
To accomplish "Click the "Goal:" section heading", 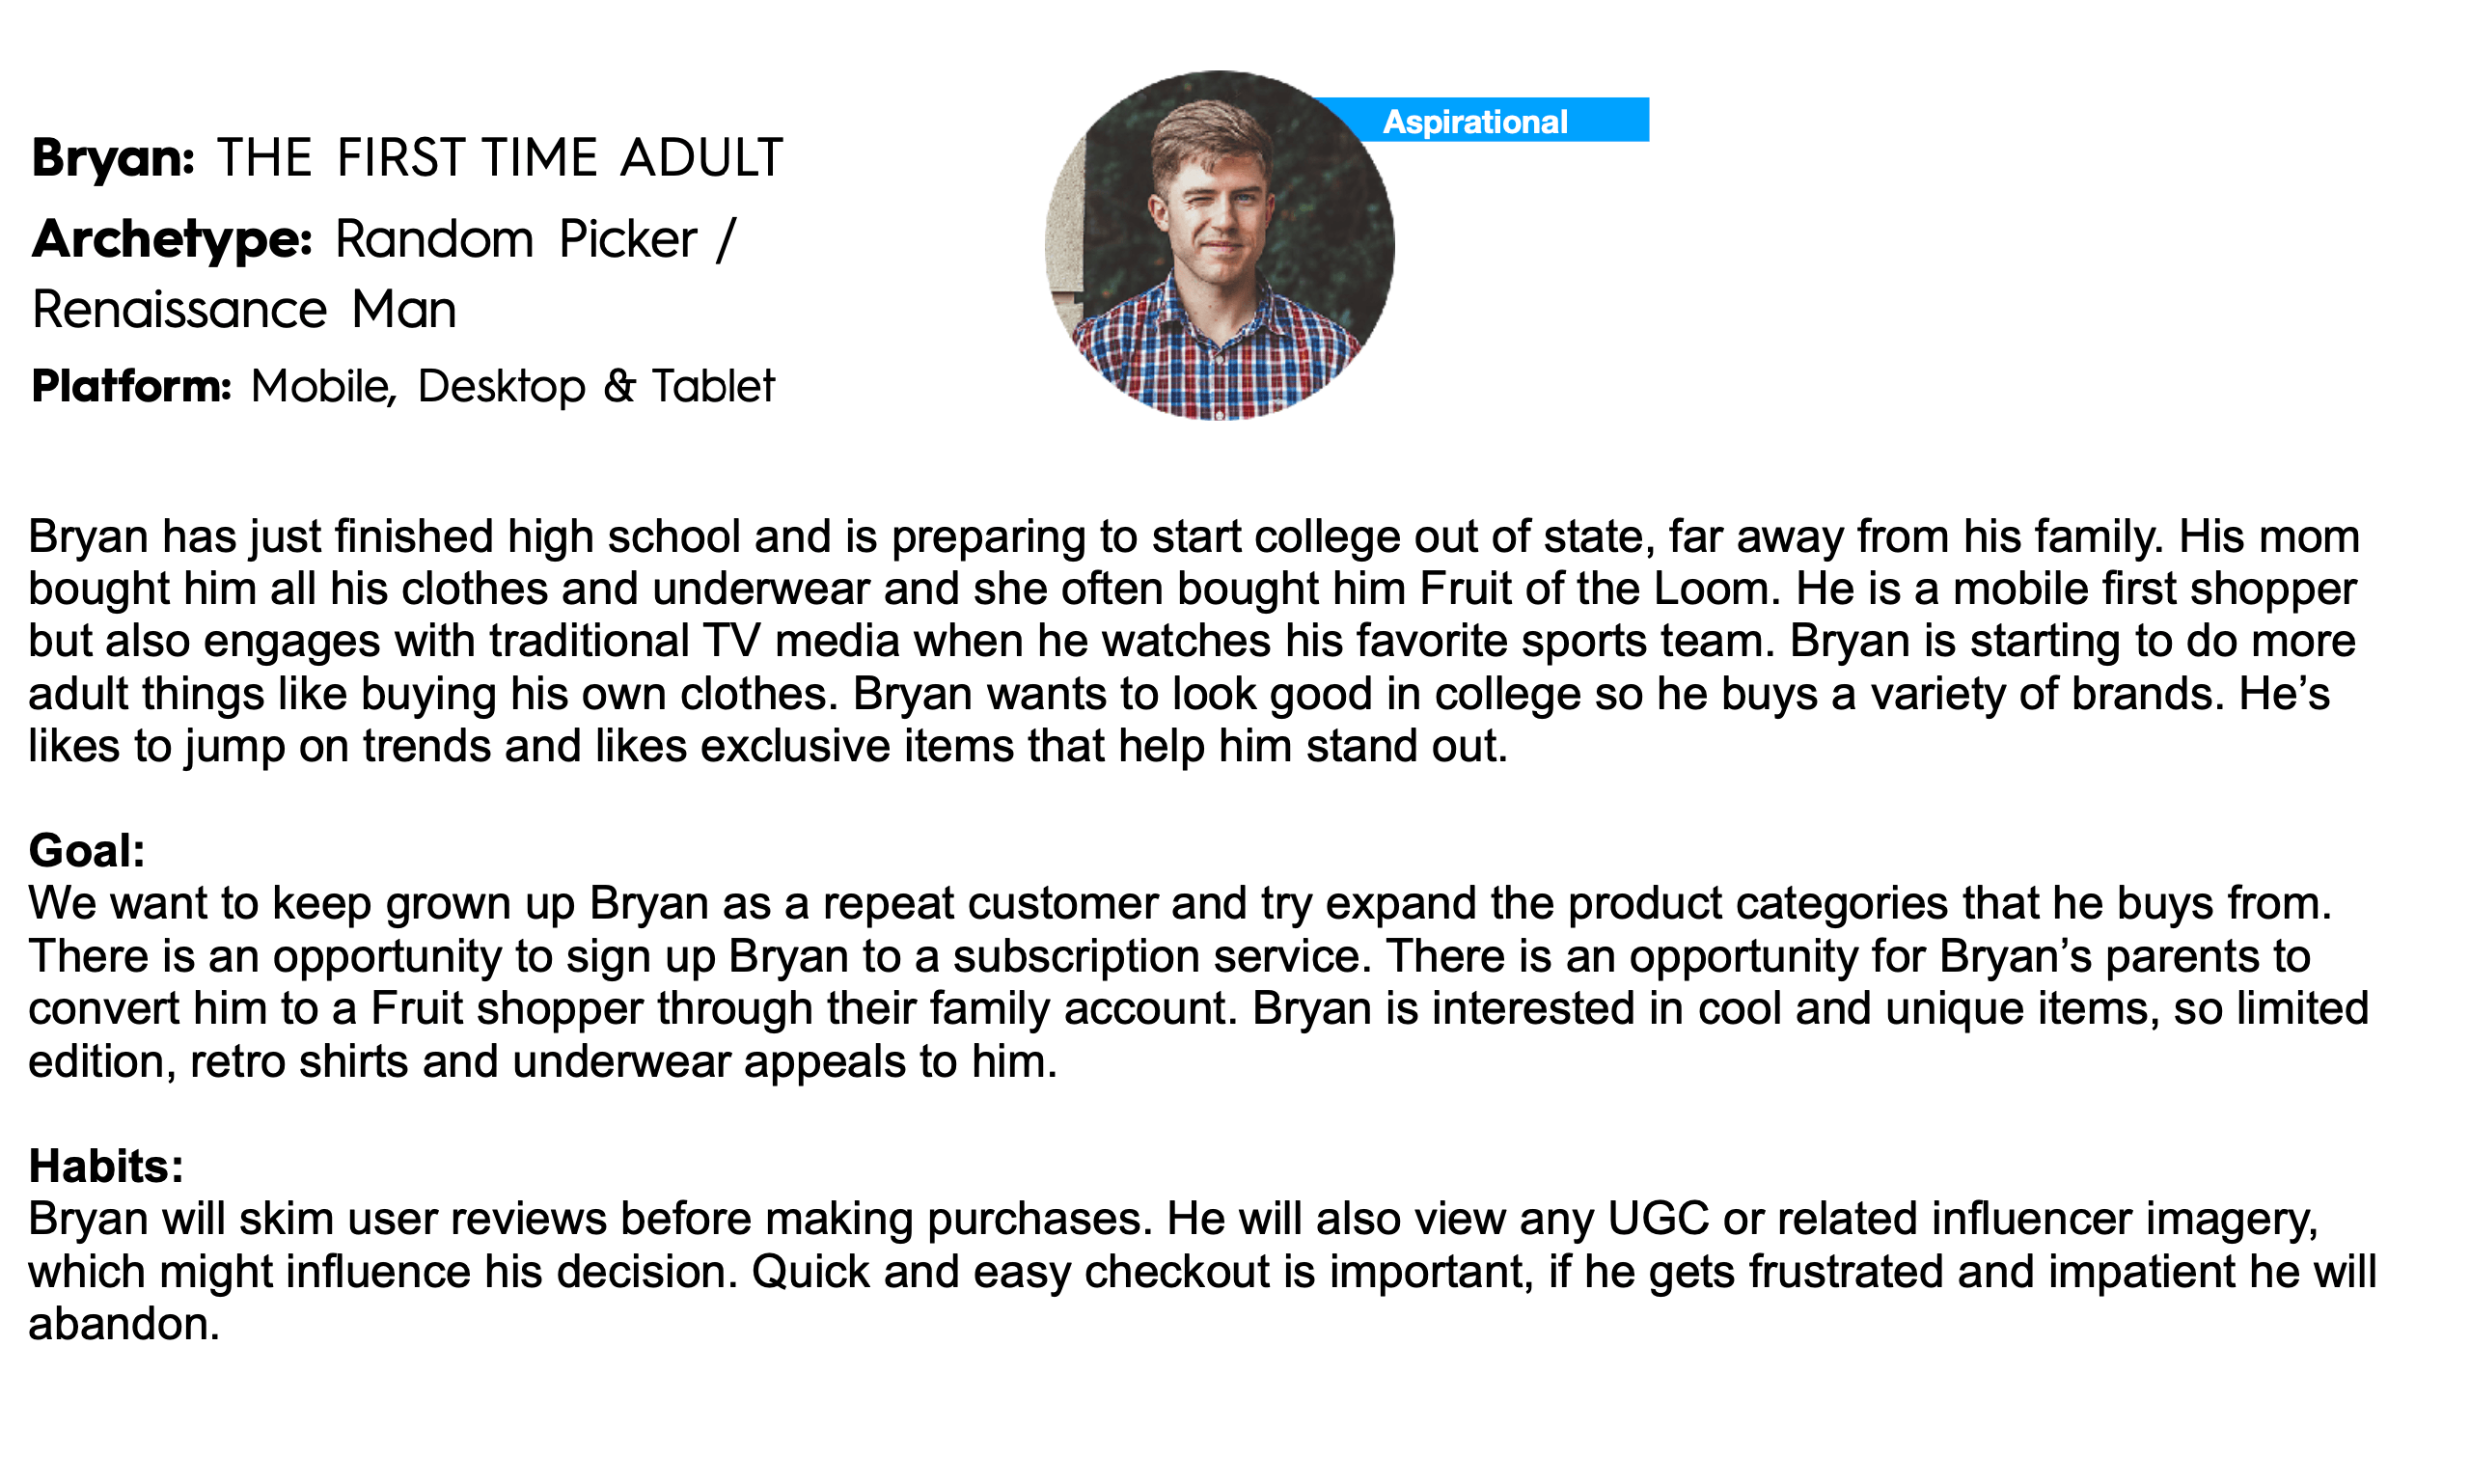I will point(87,851).
